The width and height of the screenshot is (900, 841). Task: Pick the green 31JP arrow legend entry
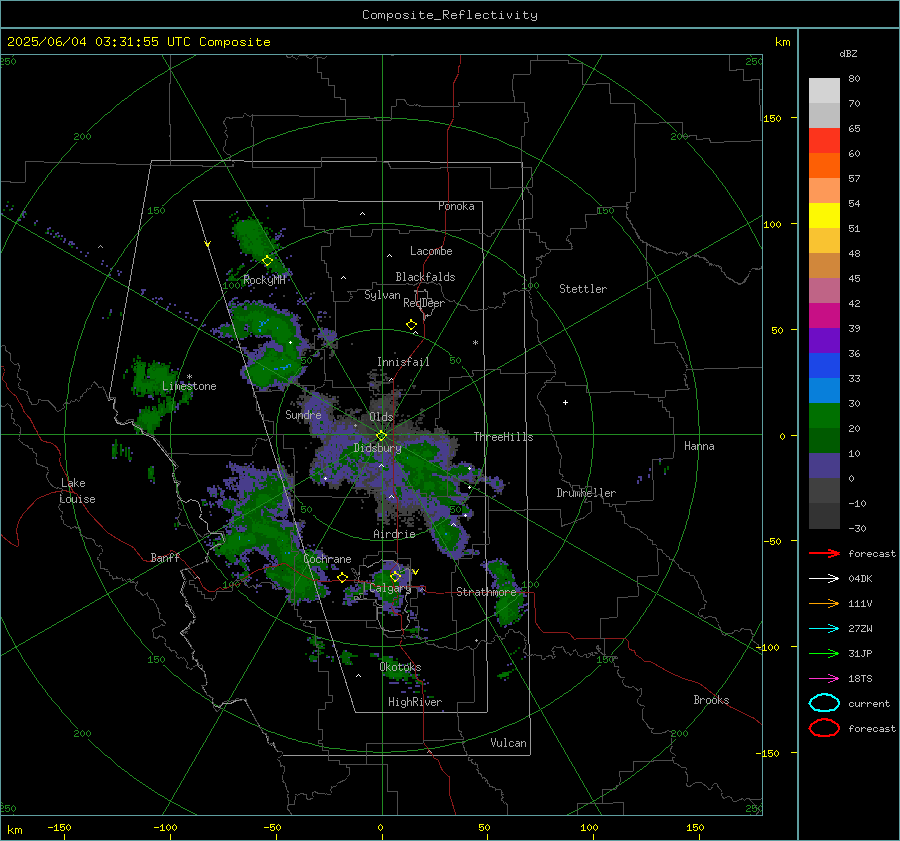click(824, 653)
